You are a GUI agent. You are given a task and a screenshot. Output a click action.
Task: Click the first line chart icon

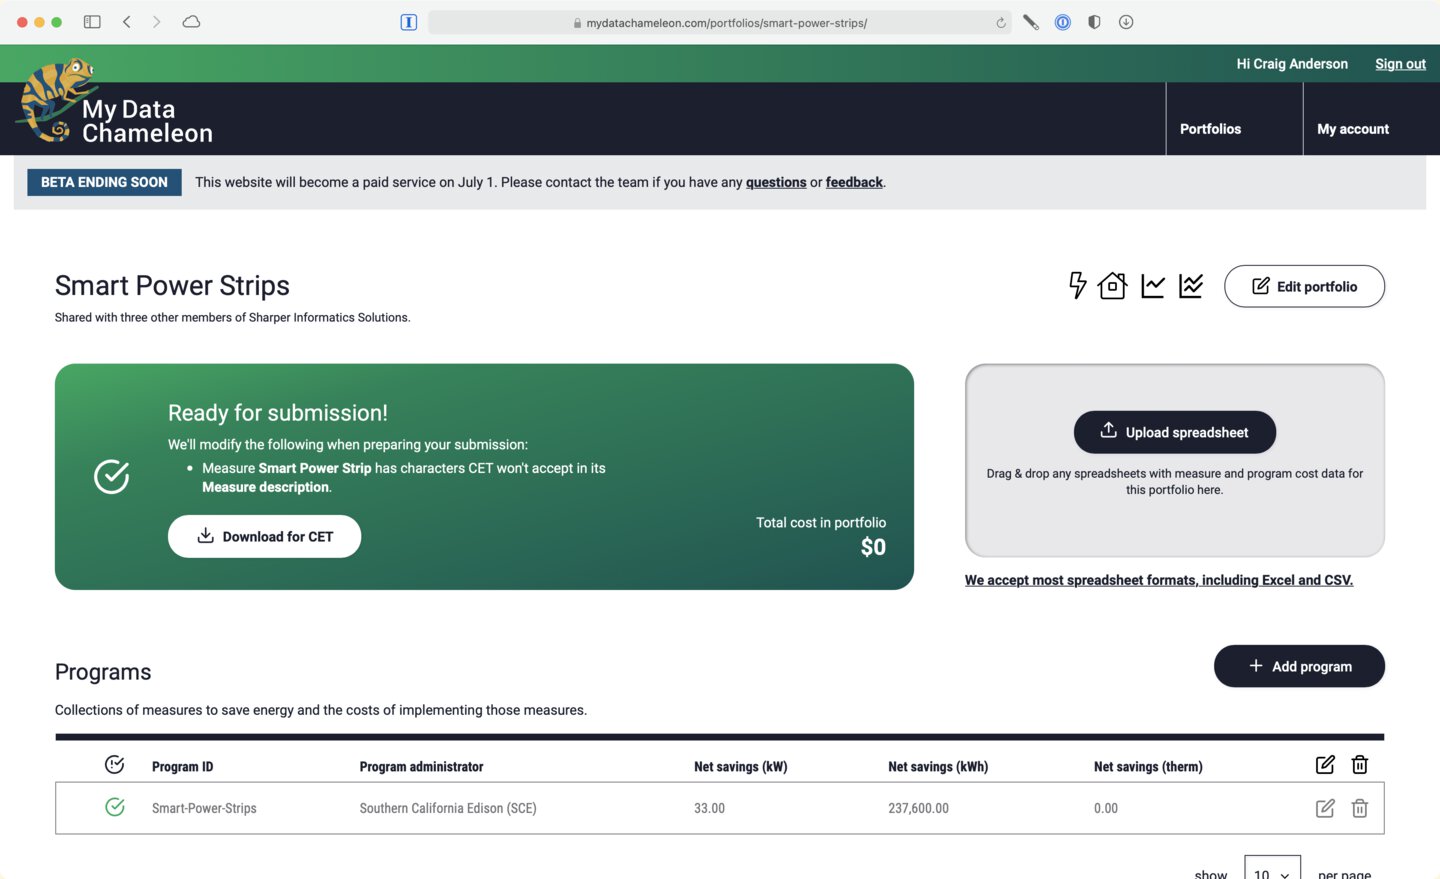coord(1153,286)
